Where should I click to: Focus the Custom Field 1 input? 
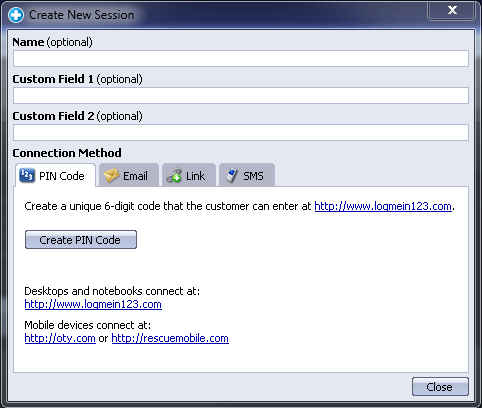point(241,96)
